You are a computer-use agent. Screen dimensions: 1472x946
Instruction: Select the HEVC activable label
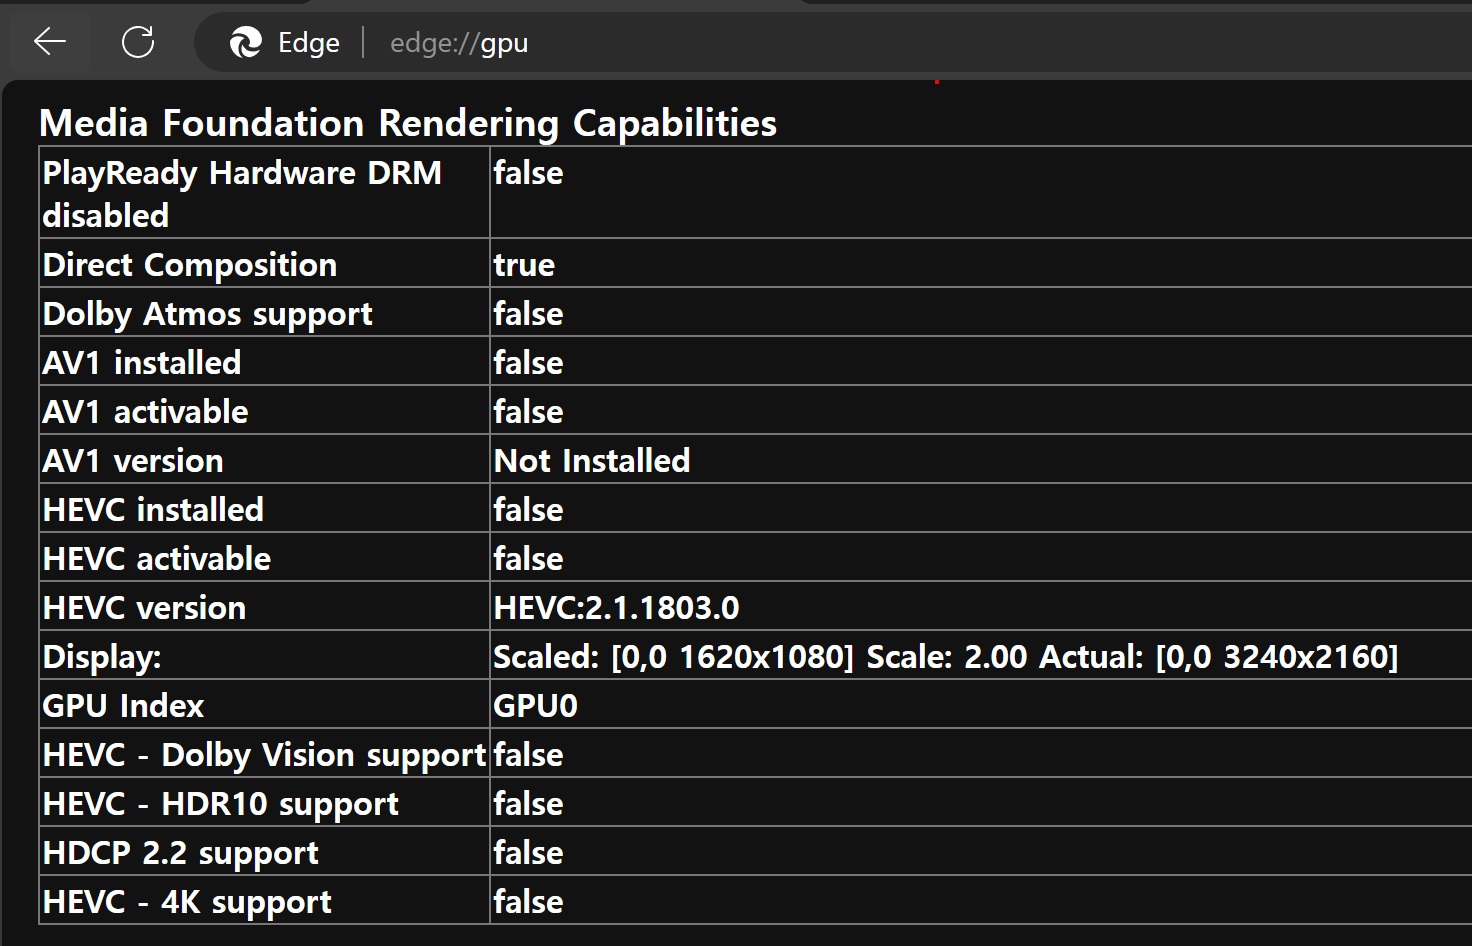tap(157, 559)
